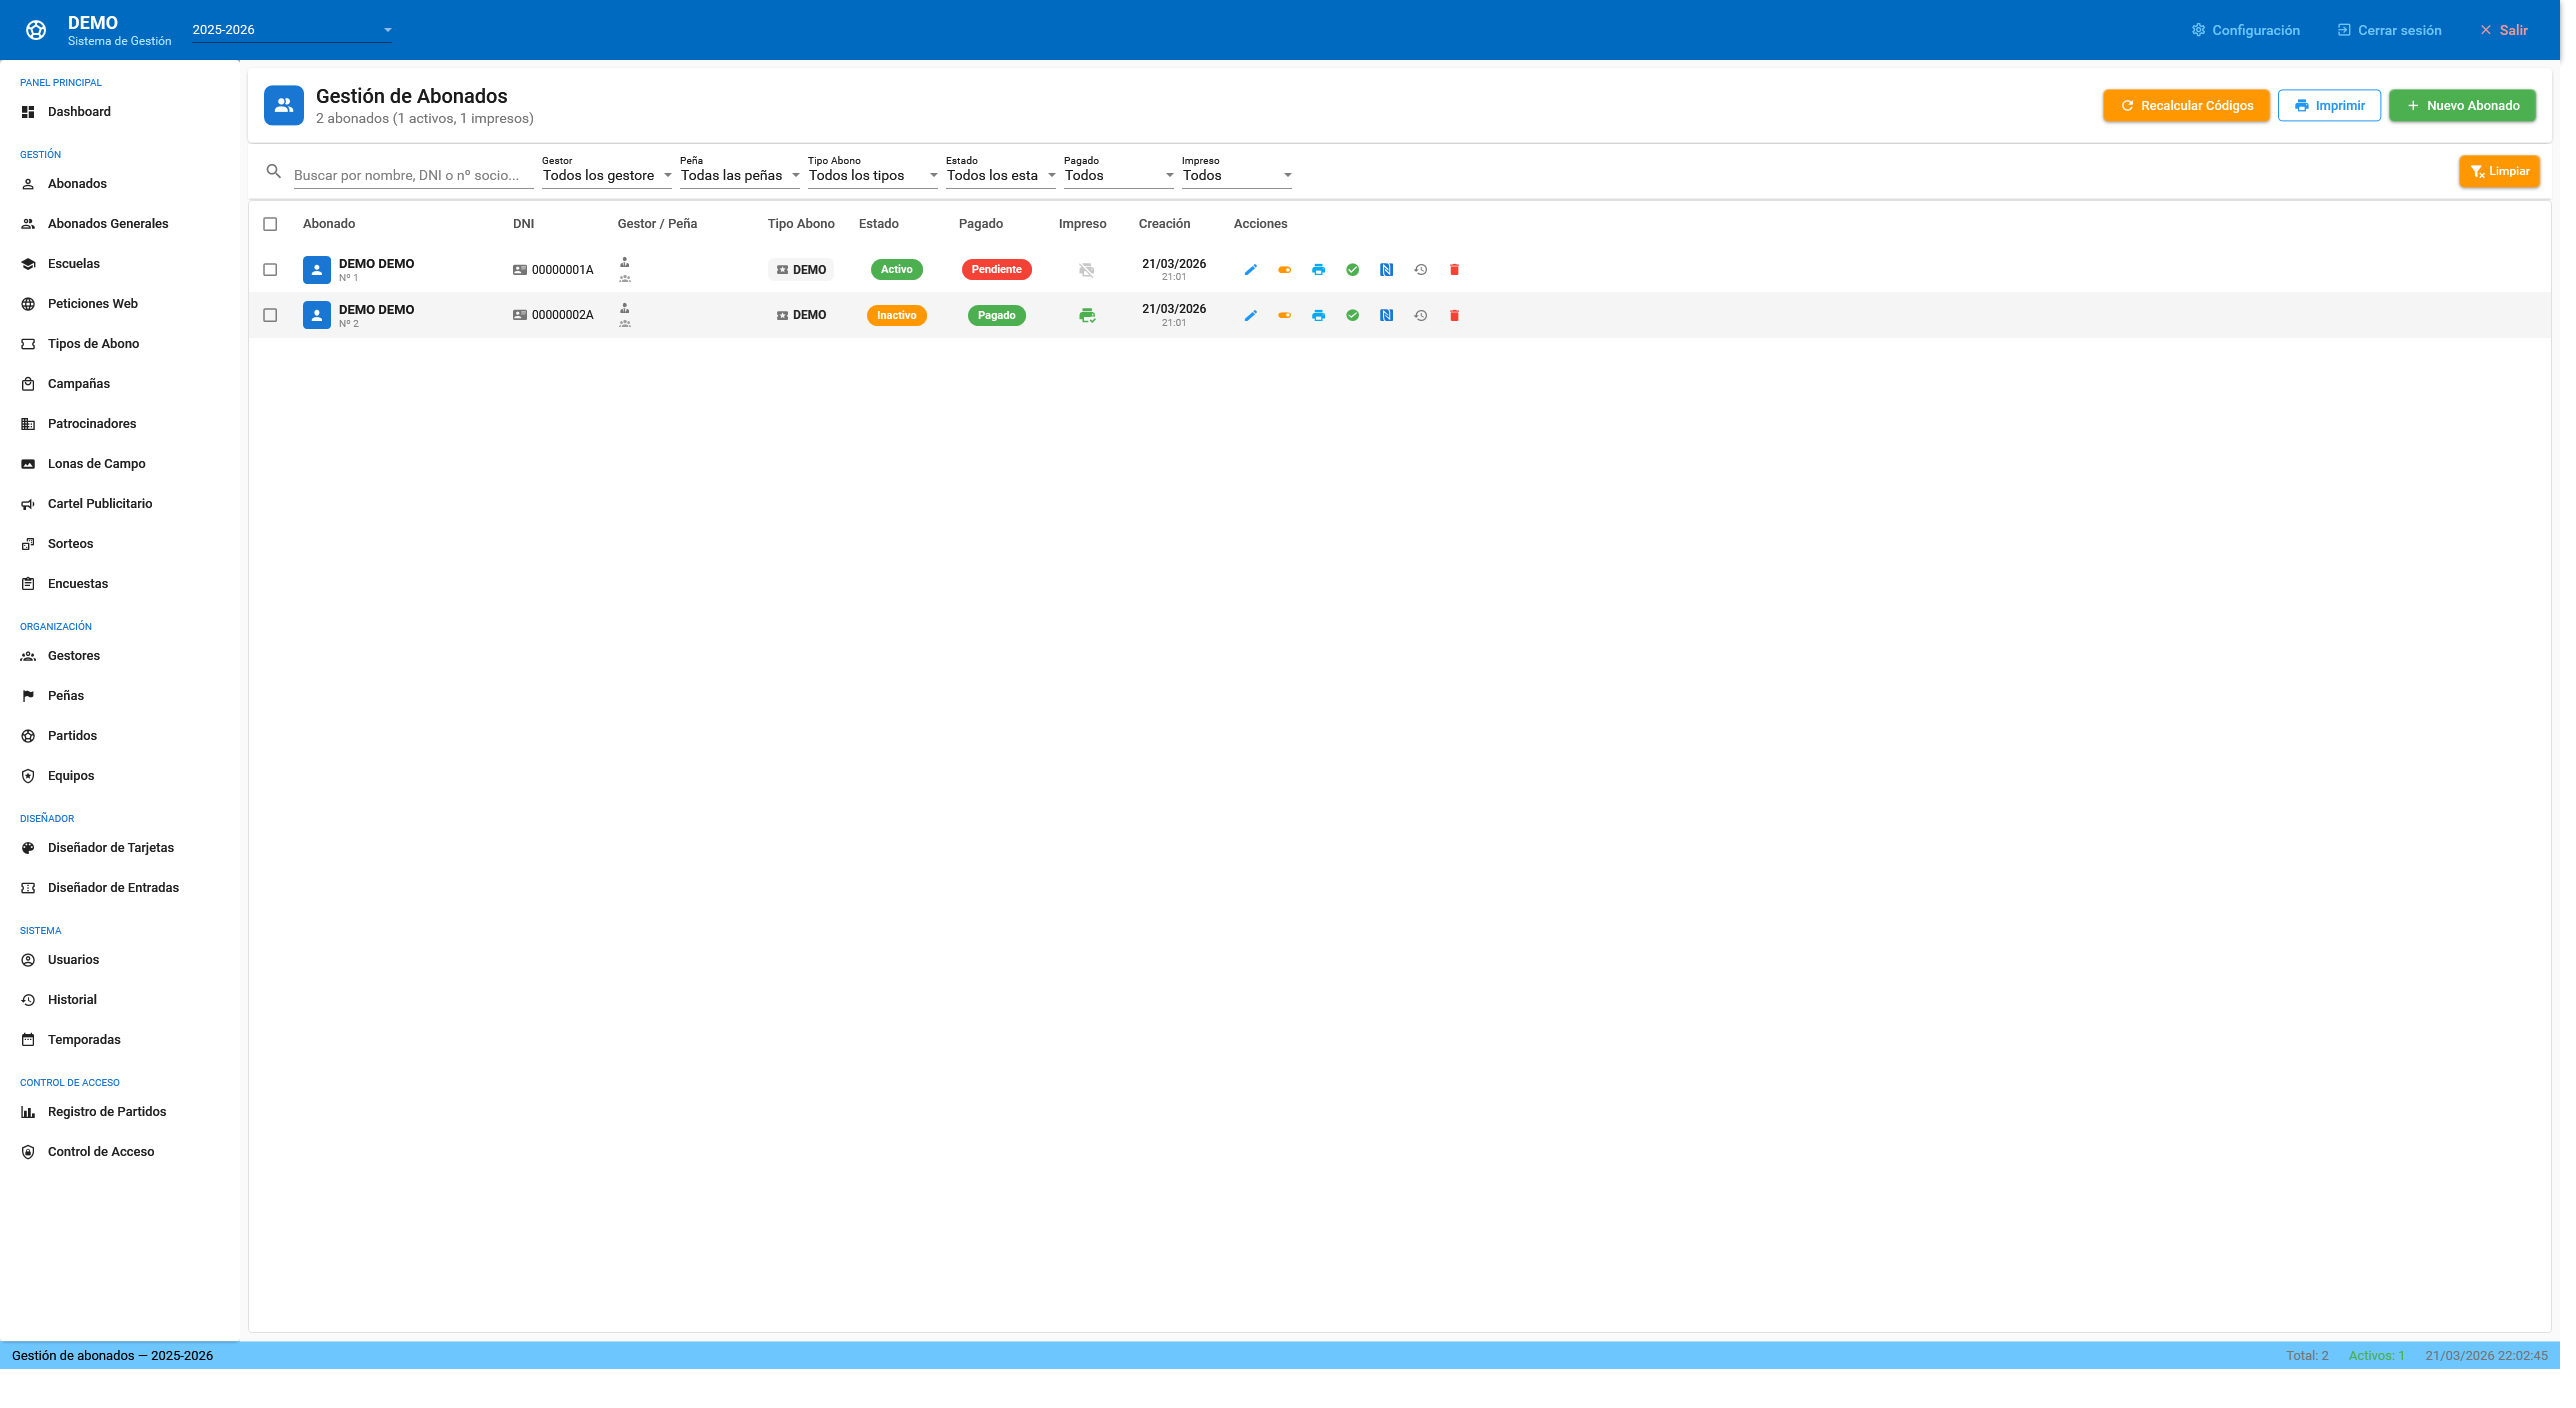
Task: Open the history clock icon for abonado Nº 2
Action: tap(1420, 316)
